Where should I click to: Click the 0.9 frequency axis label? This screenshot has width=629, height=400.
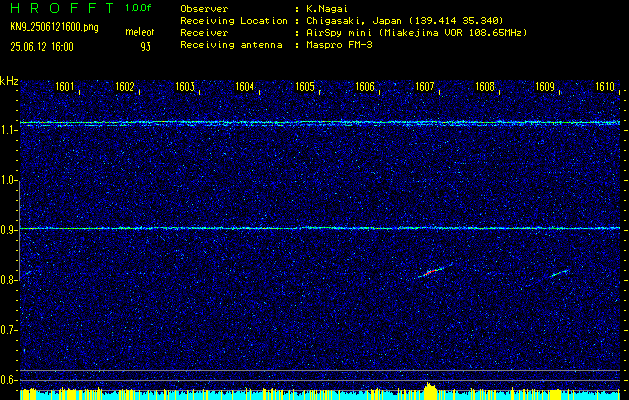(8, 230)
